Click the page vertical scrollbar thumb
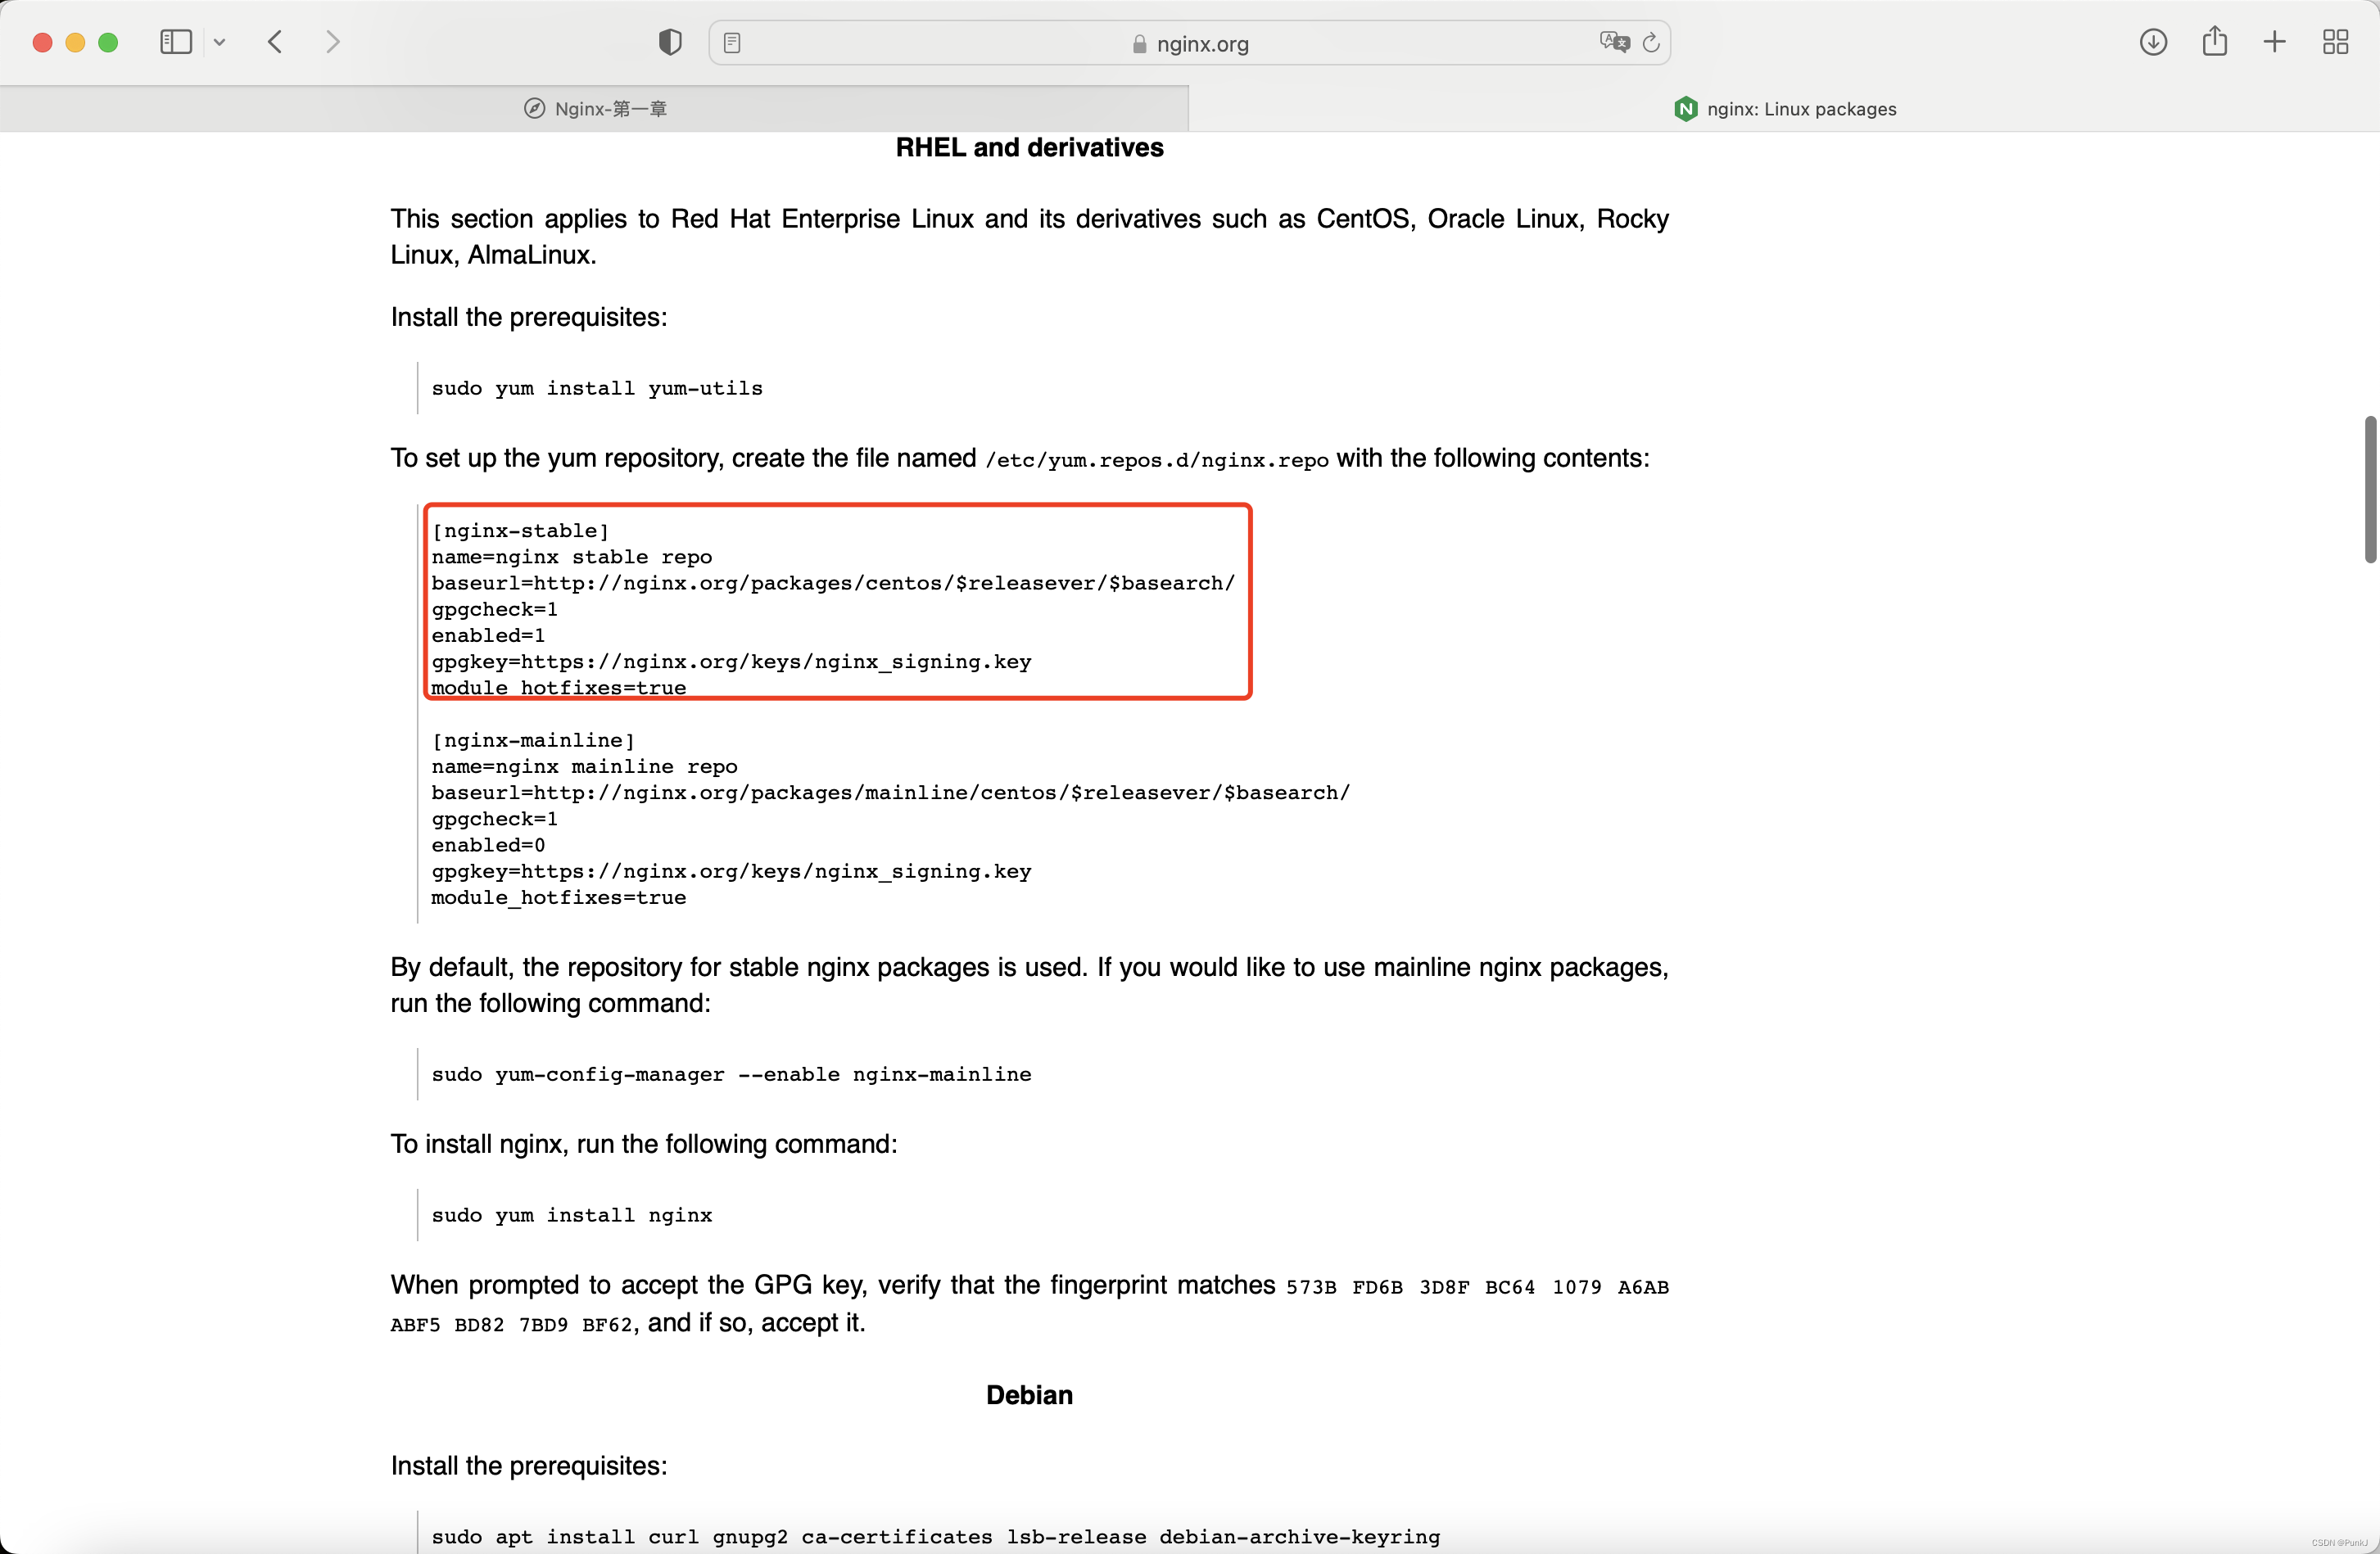 [2369, 490]
